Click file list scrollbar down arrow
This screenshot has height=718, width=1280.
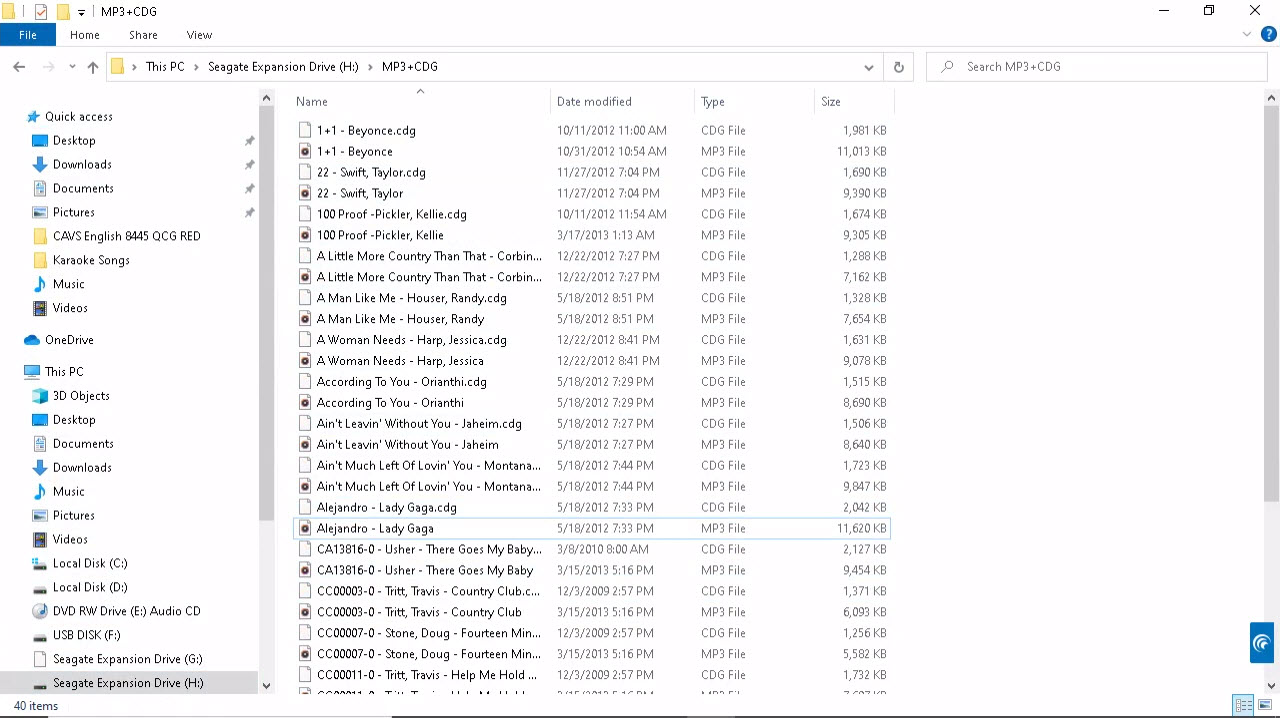click(1271, 686)
